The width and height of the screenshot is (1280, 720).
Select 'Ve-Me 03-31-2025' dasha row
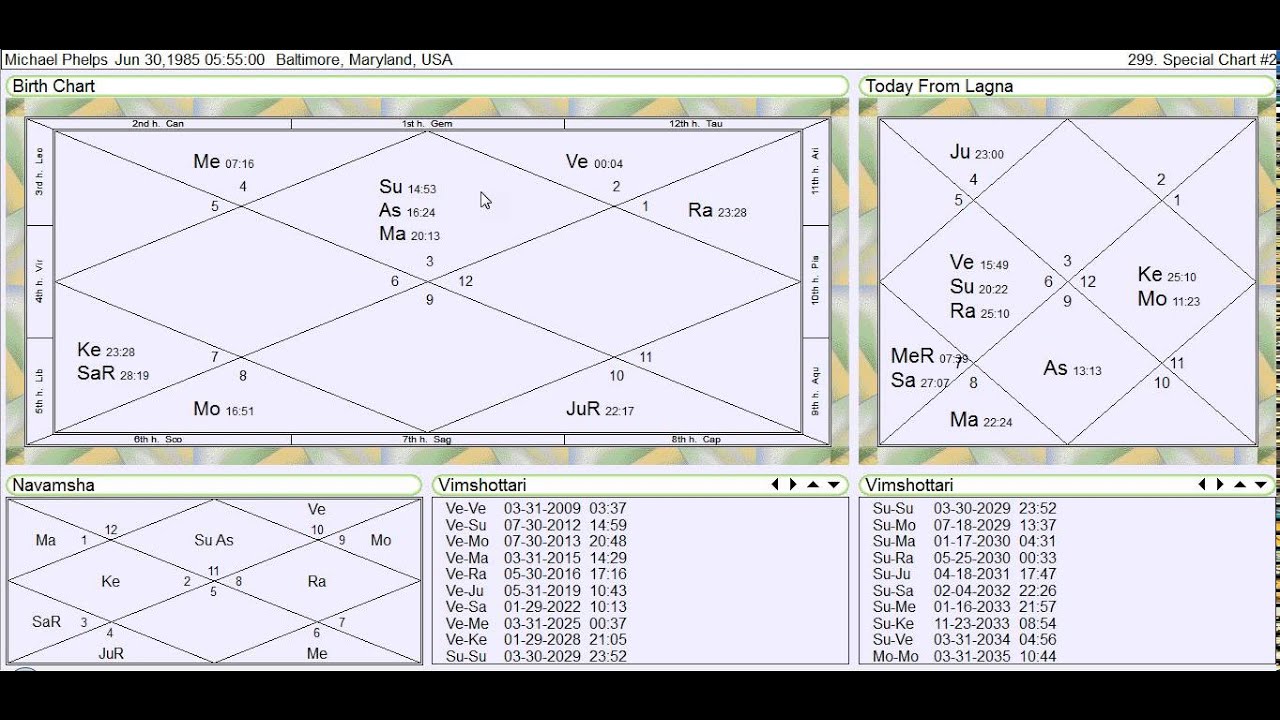click(x=536, y=624)
